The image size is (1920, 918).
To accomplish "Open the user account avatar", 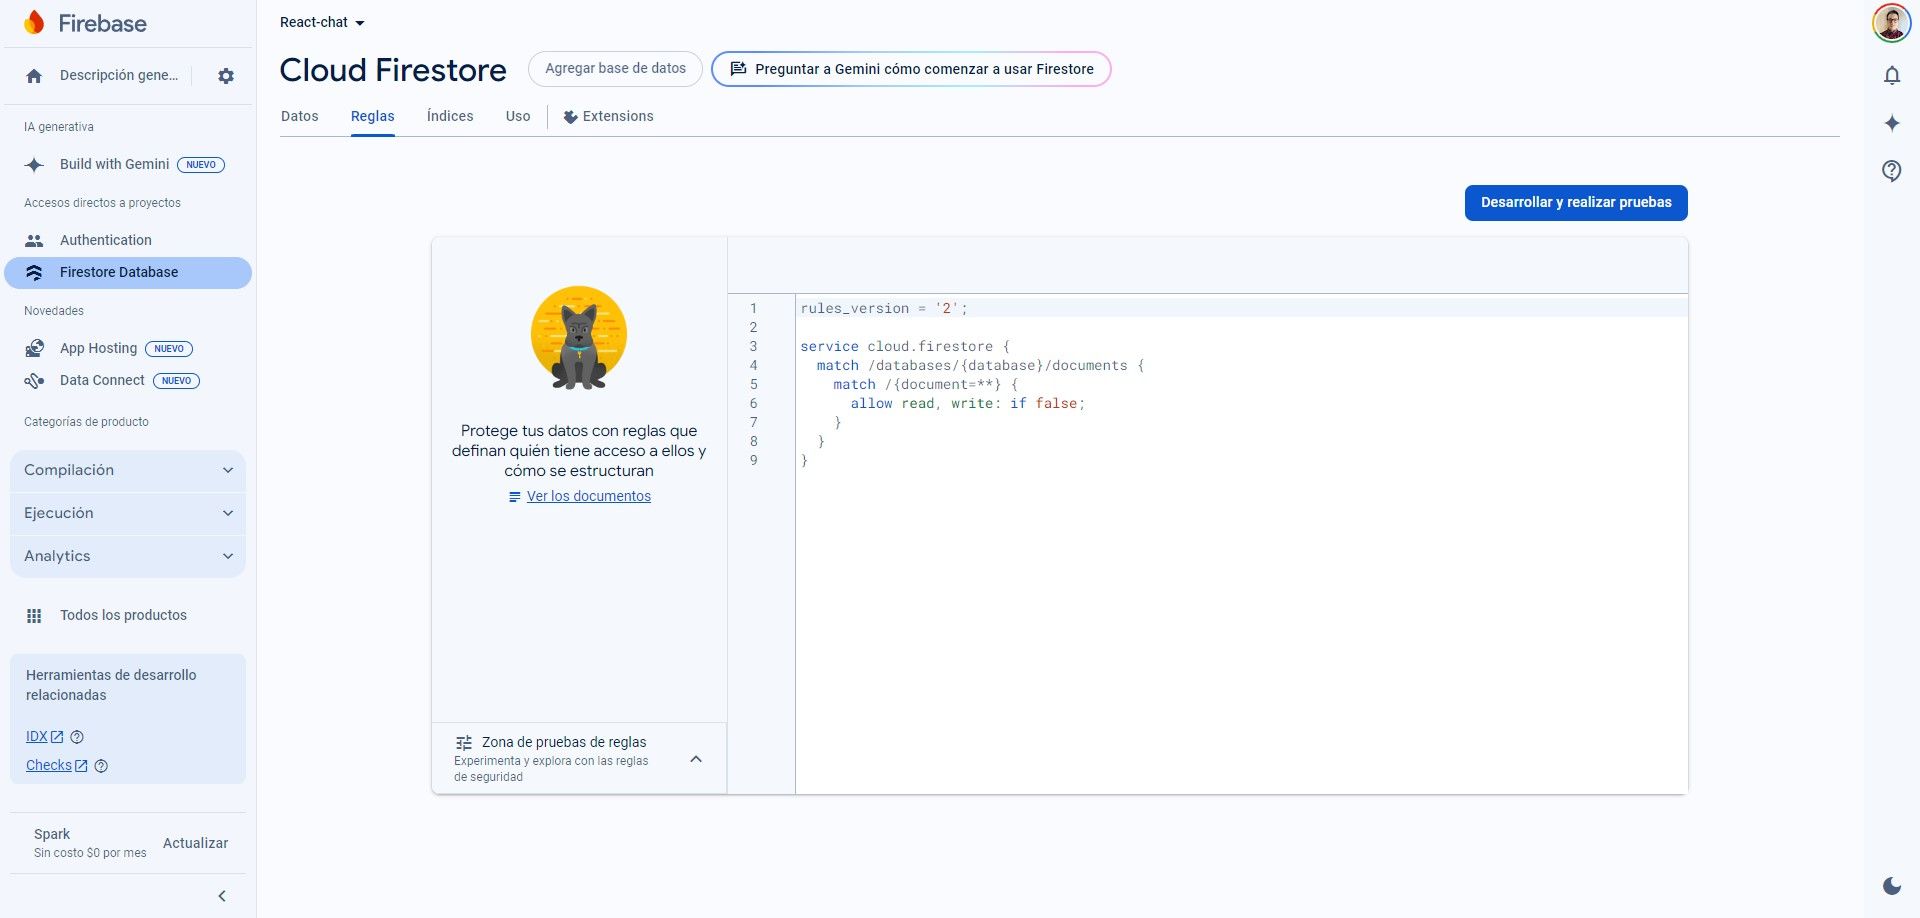I will (x=1892, y=23).
